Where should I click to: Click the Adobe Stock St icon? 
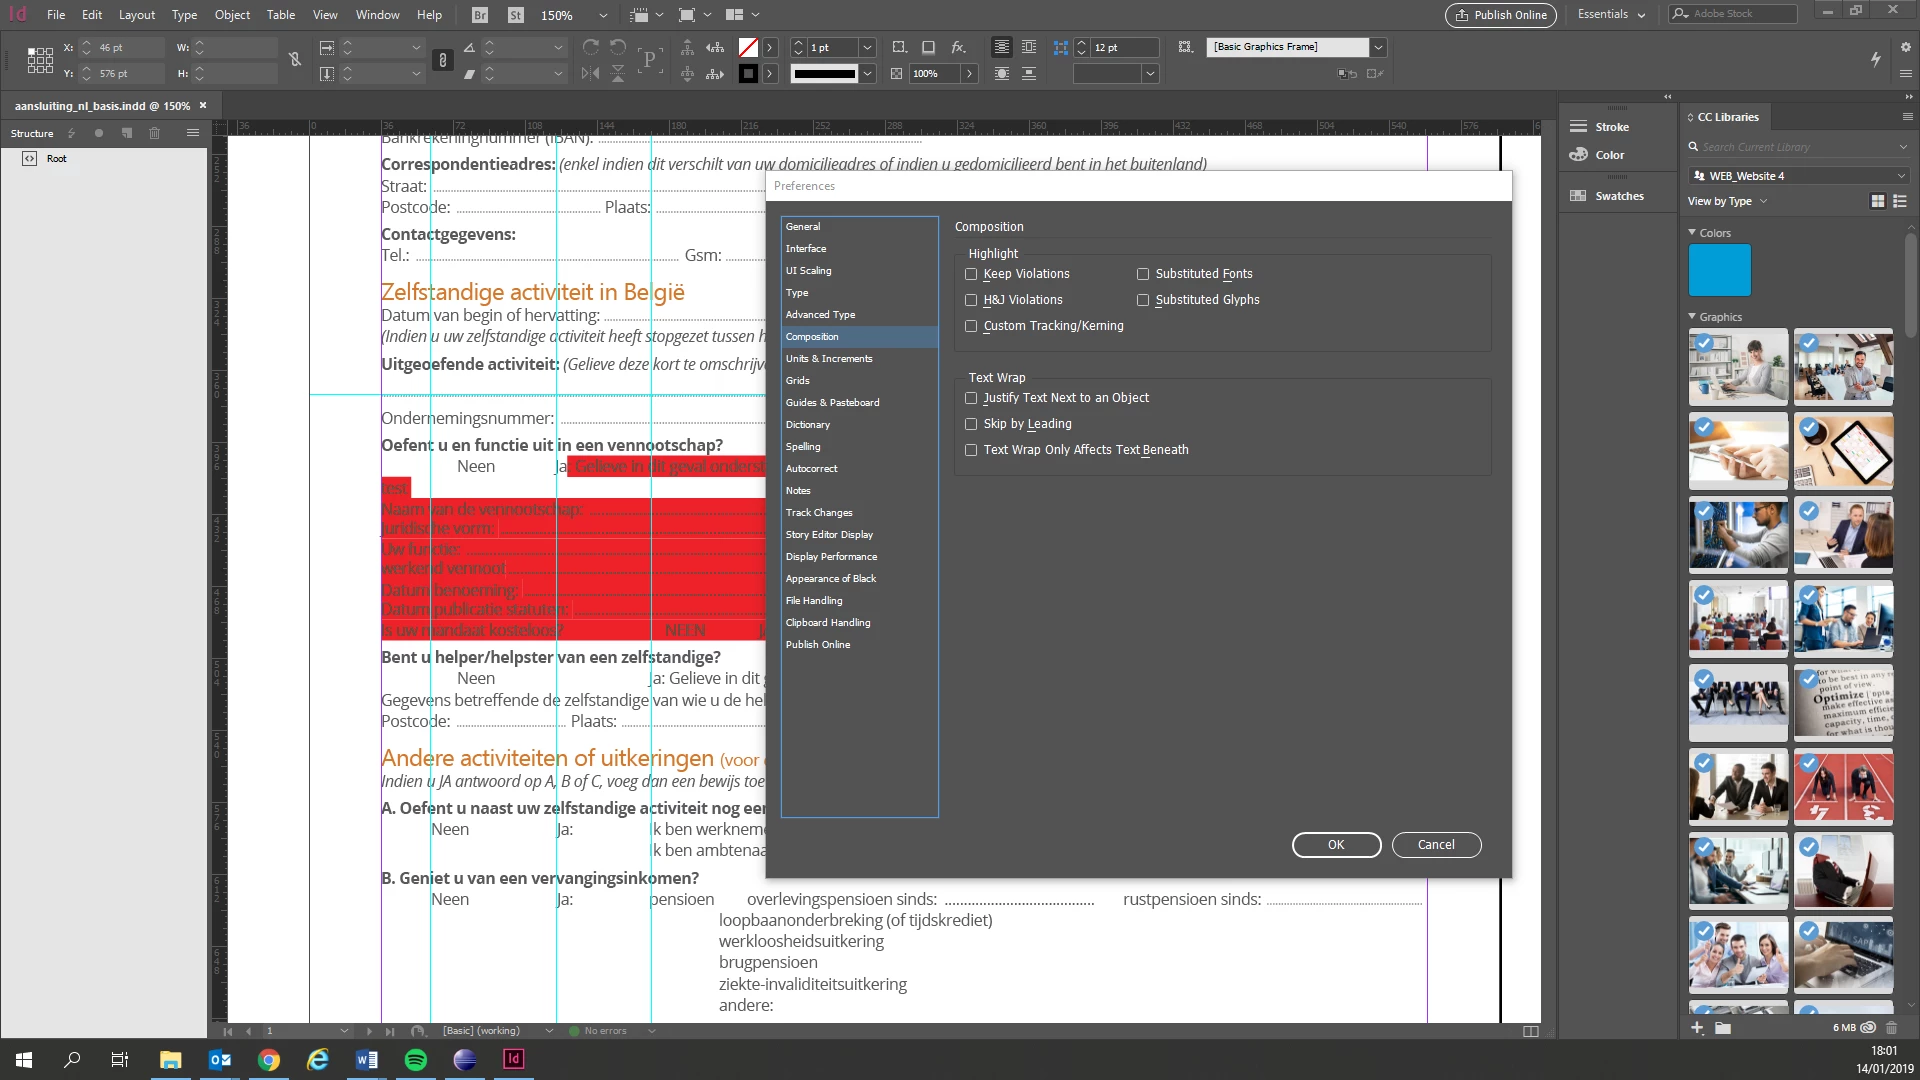point(516,15)
